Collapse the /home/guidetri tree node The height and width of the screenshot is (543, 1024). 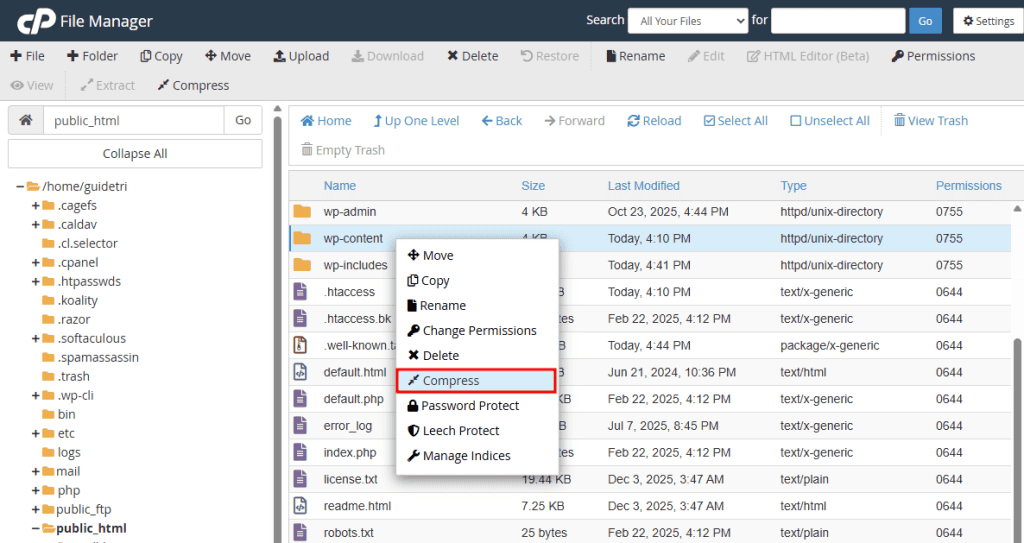(19, 186)
